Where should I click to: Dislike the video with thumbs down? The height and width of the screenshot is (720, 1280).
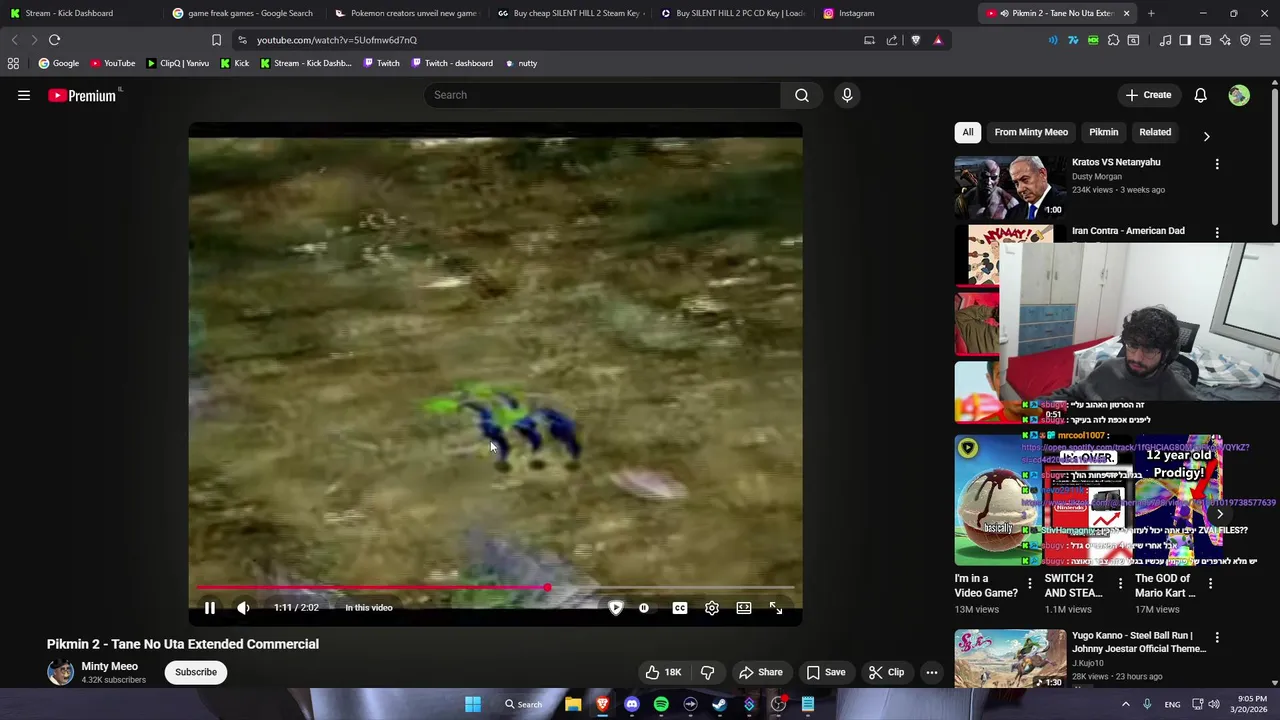pos(708,672)
